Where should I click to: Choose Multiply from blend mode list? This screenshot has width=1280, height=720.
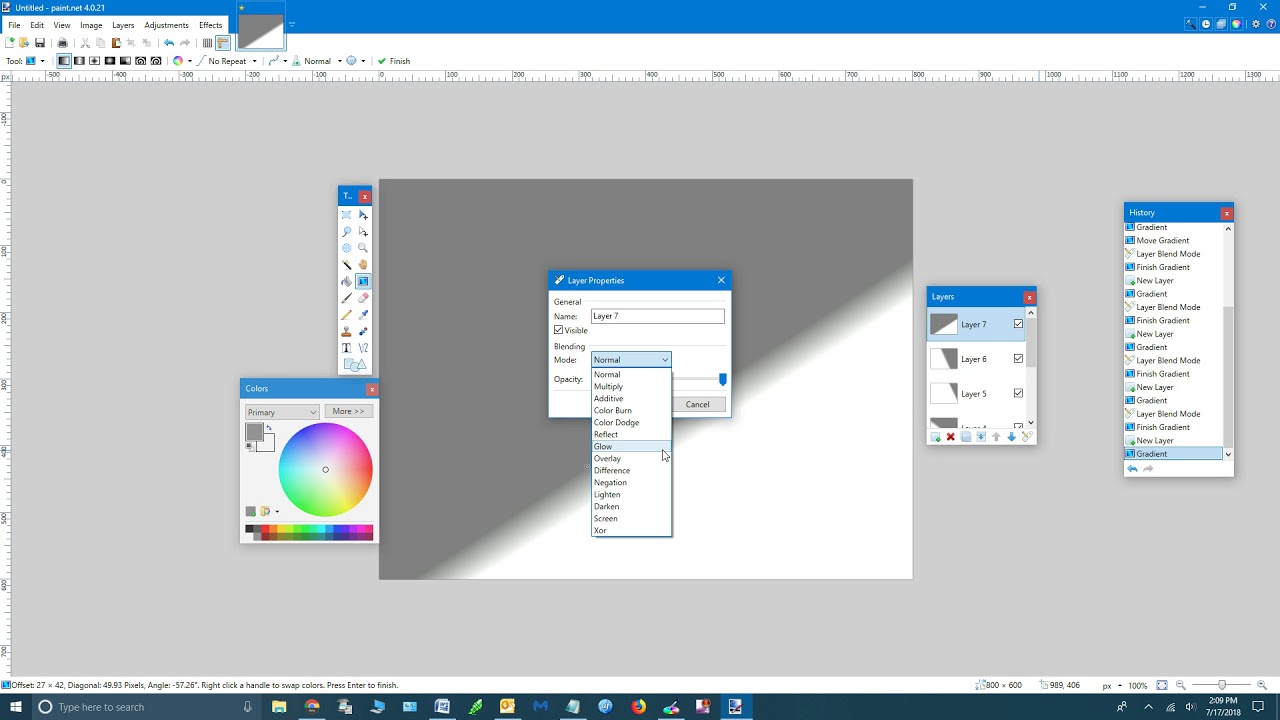(631, 386)
